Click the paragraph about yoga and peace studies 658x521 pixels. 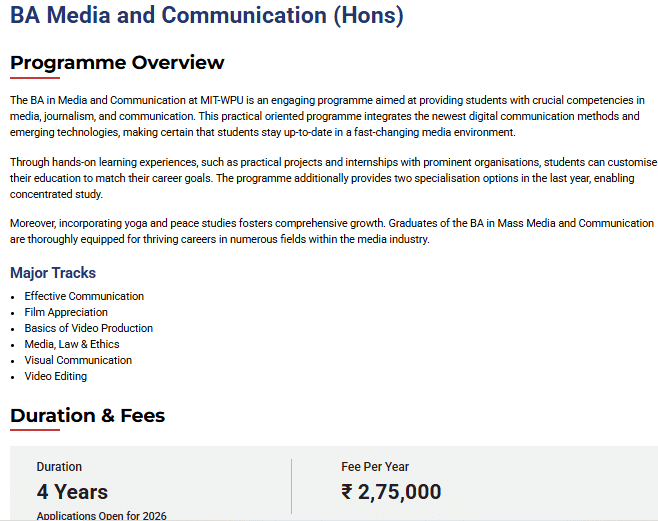point(326,232)
